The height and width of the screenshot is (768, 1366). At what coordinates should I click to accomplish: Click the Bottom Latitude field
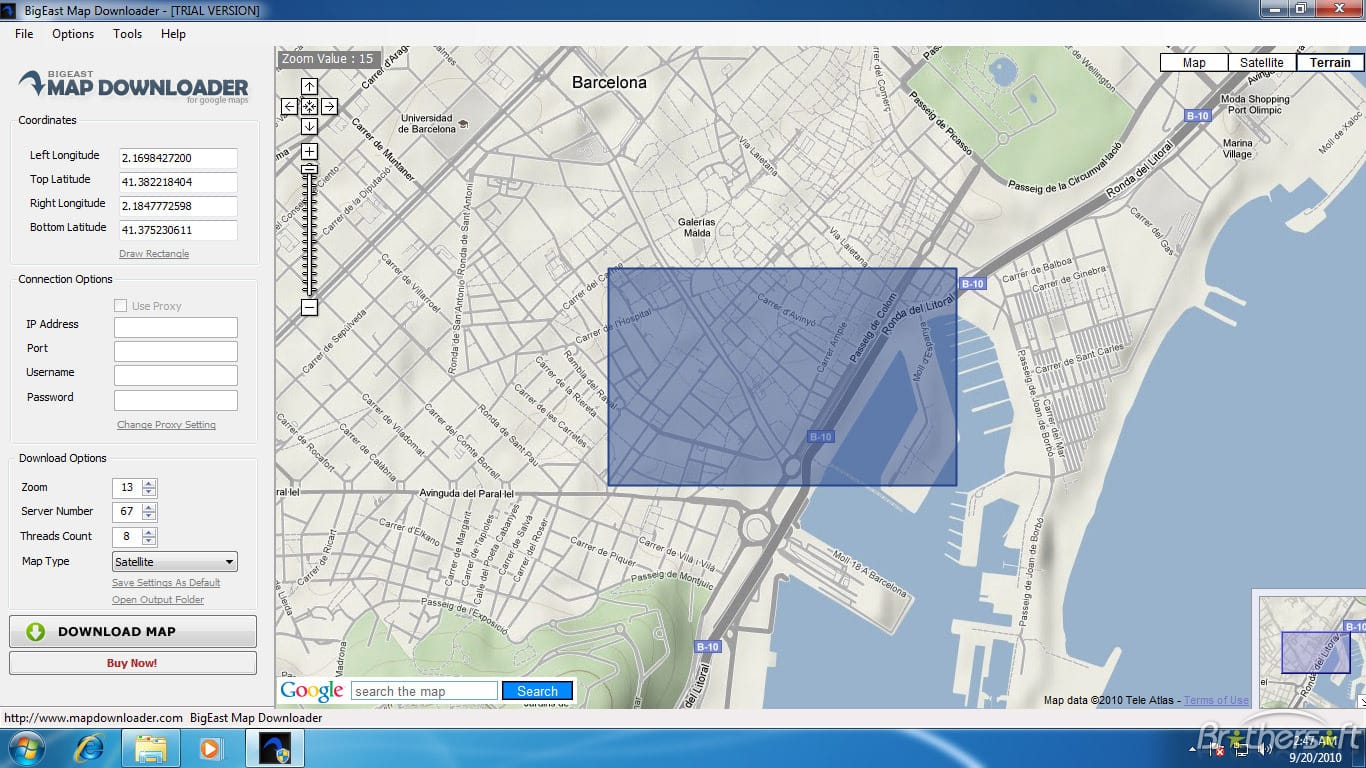(x=177, y=230)
